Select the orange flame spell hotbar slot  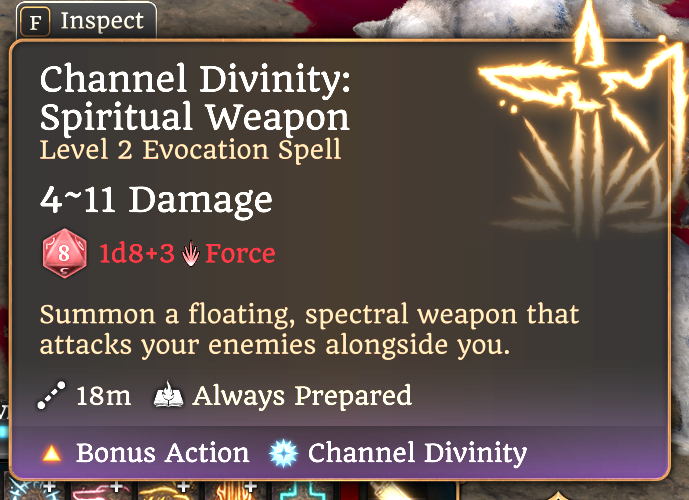(x=236, y=491)
